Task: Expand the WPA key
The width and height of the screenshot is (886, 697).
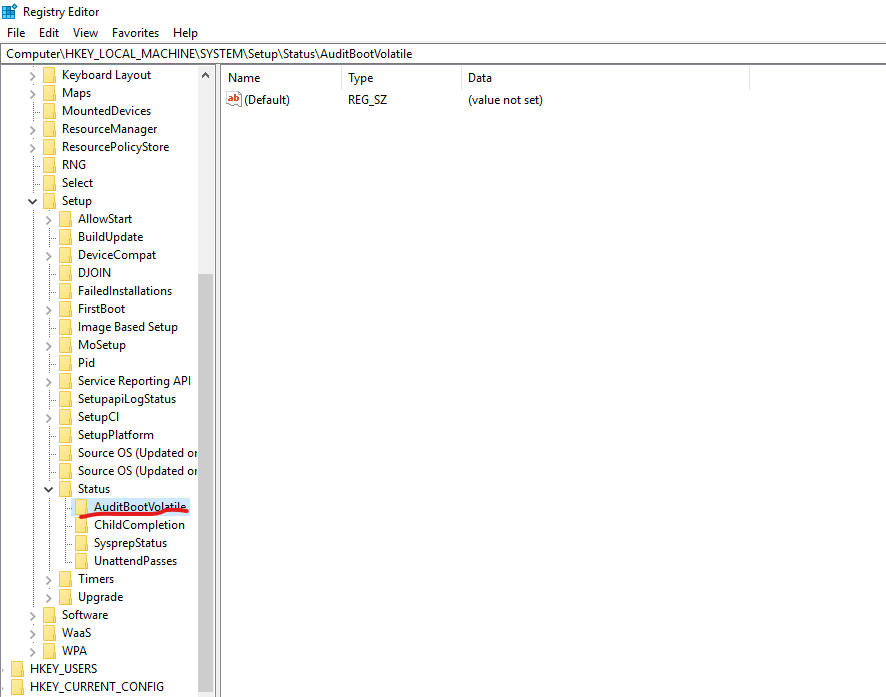Action: (x=32, y=651)
